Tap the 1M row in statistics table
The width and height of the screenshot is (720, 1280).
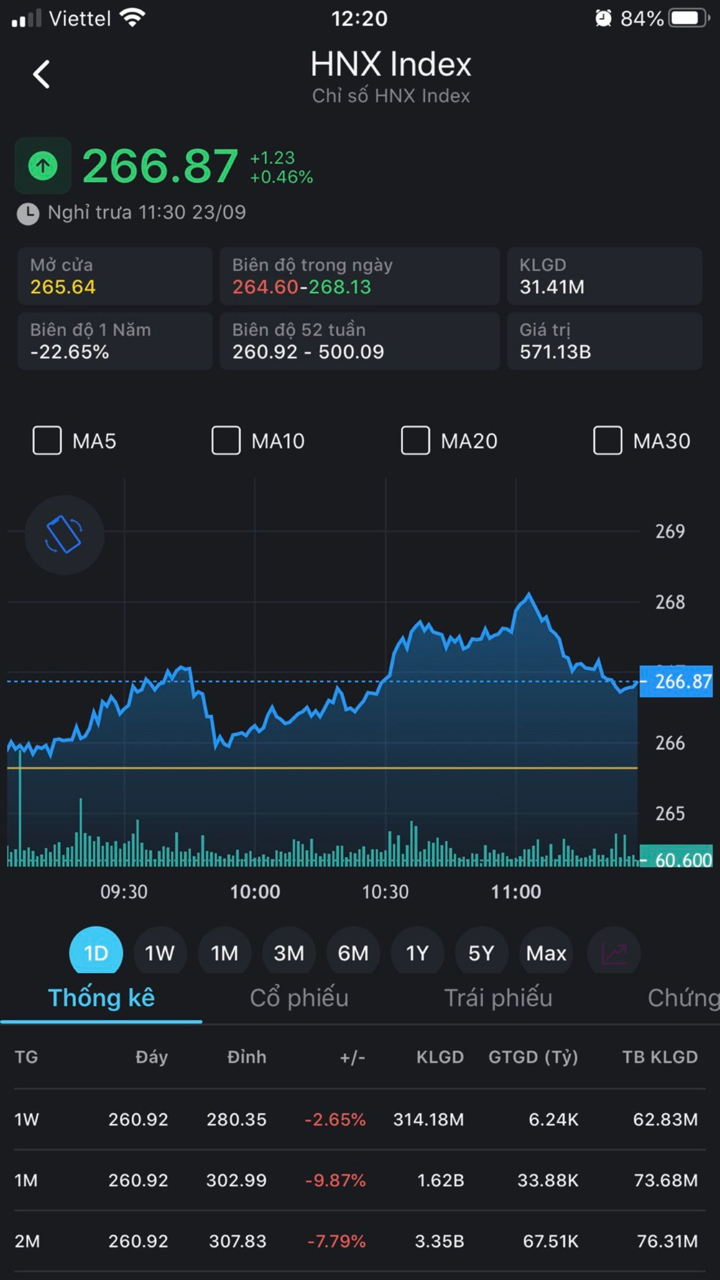coord(360,1180)
